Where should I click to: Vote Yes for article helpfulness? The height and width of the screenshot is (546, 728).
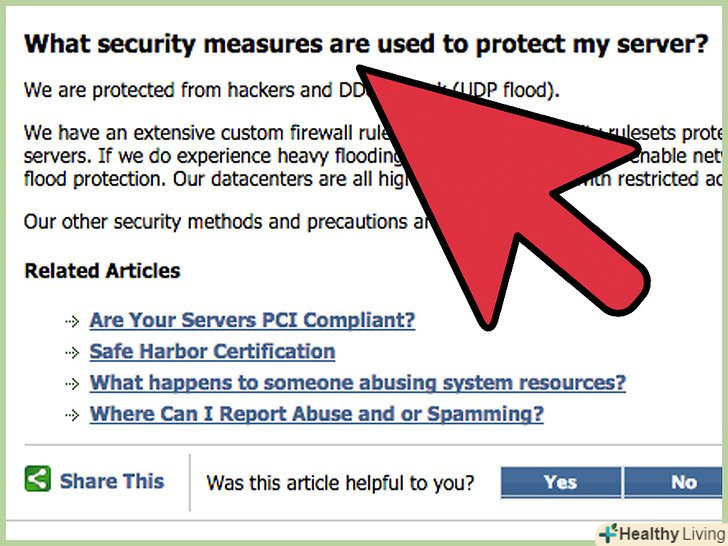pyautogui.click(x=560, y=482)
